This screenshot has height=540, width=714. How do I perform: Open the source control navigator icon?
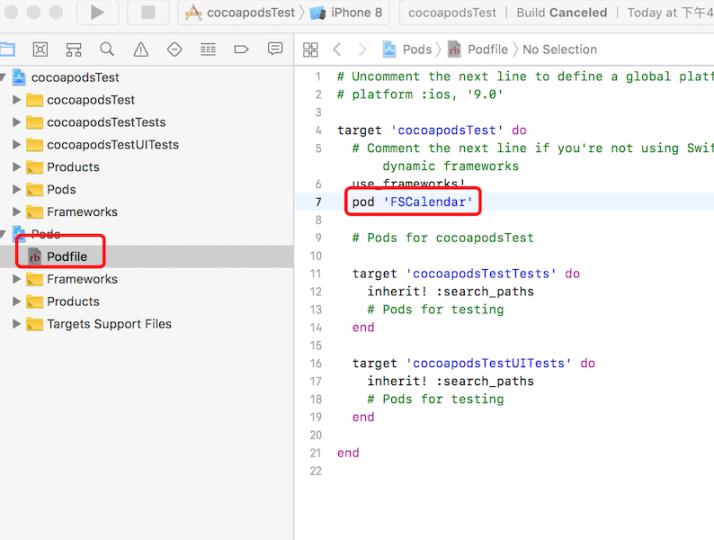coord(41,49)
